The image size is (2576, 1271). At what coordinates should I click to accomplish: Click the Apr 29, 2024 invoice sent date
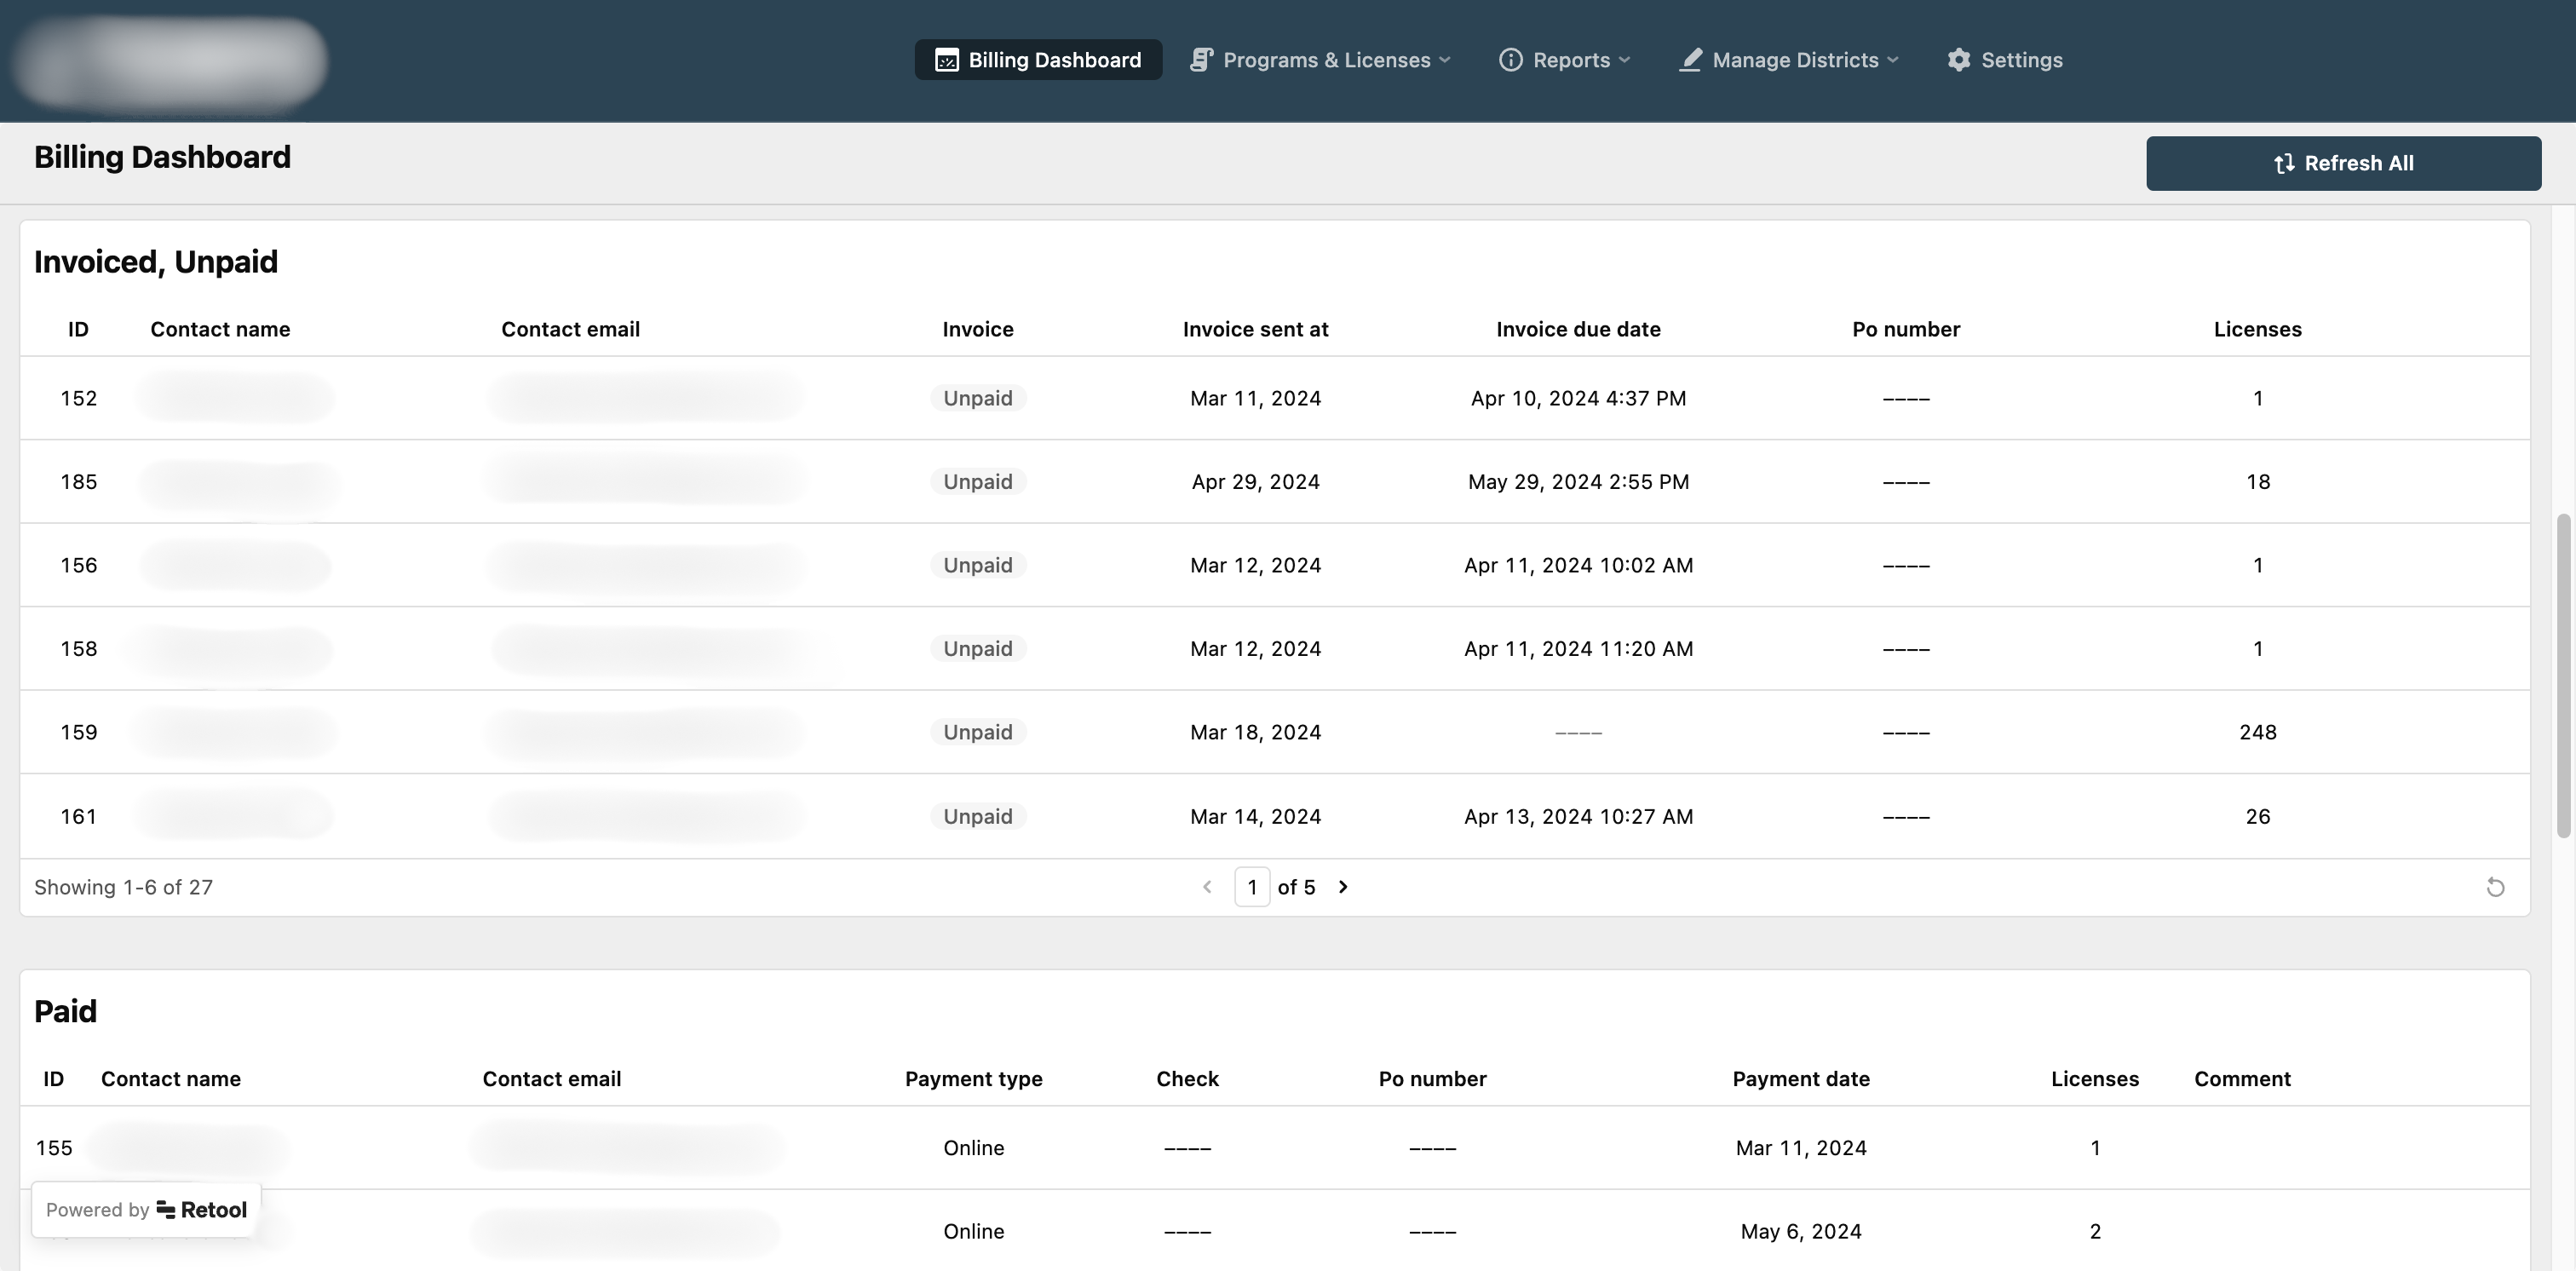point(1255,482)
